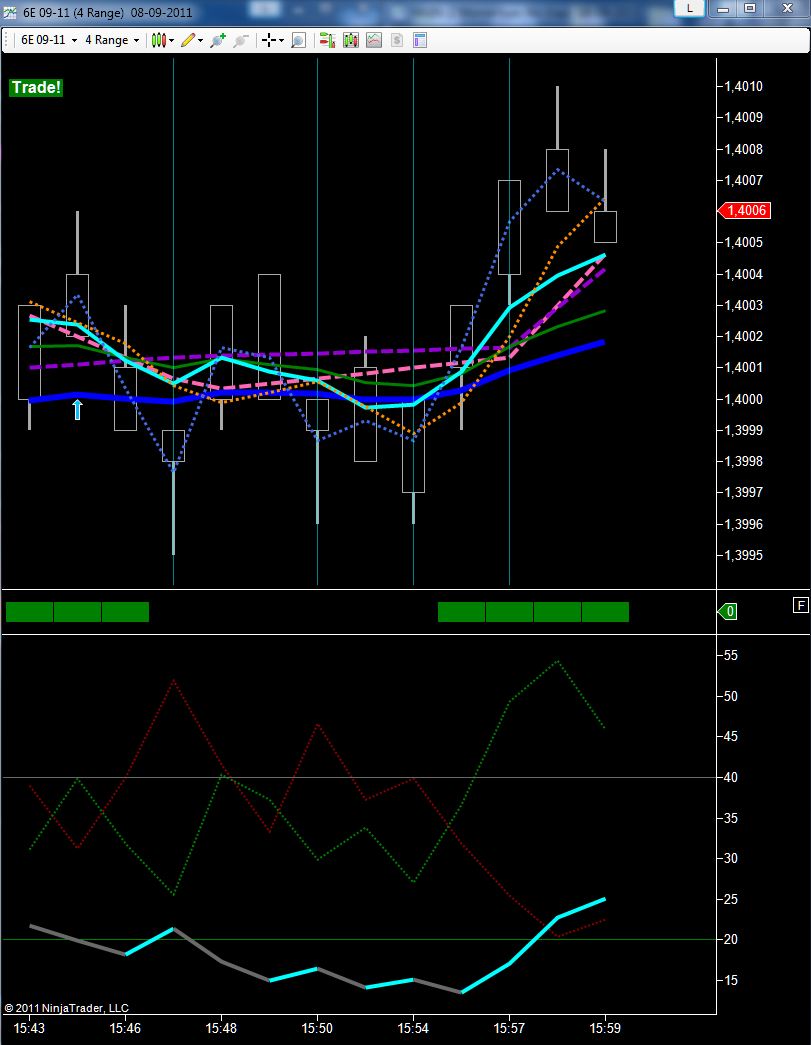Click the green Trade! label

(36, 87)
